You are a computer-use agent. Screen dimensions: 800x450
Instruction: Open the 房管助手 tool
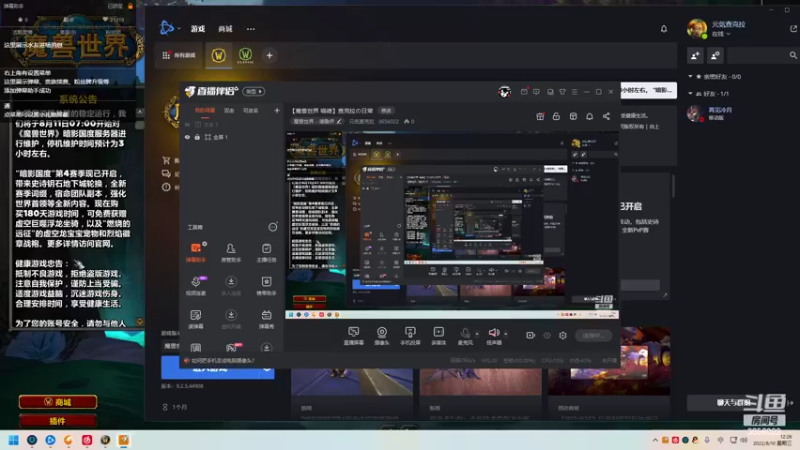pos(231,253)
